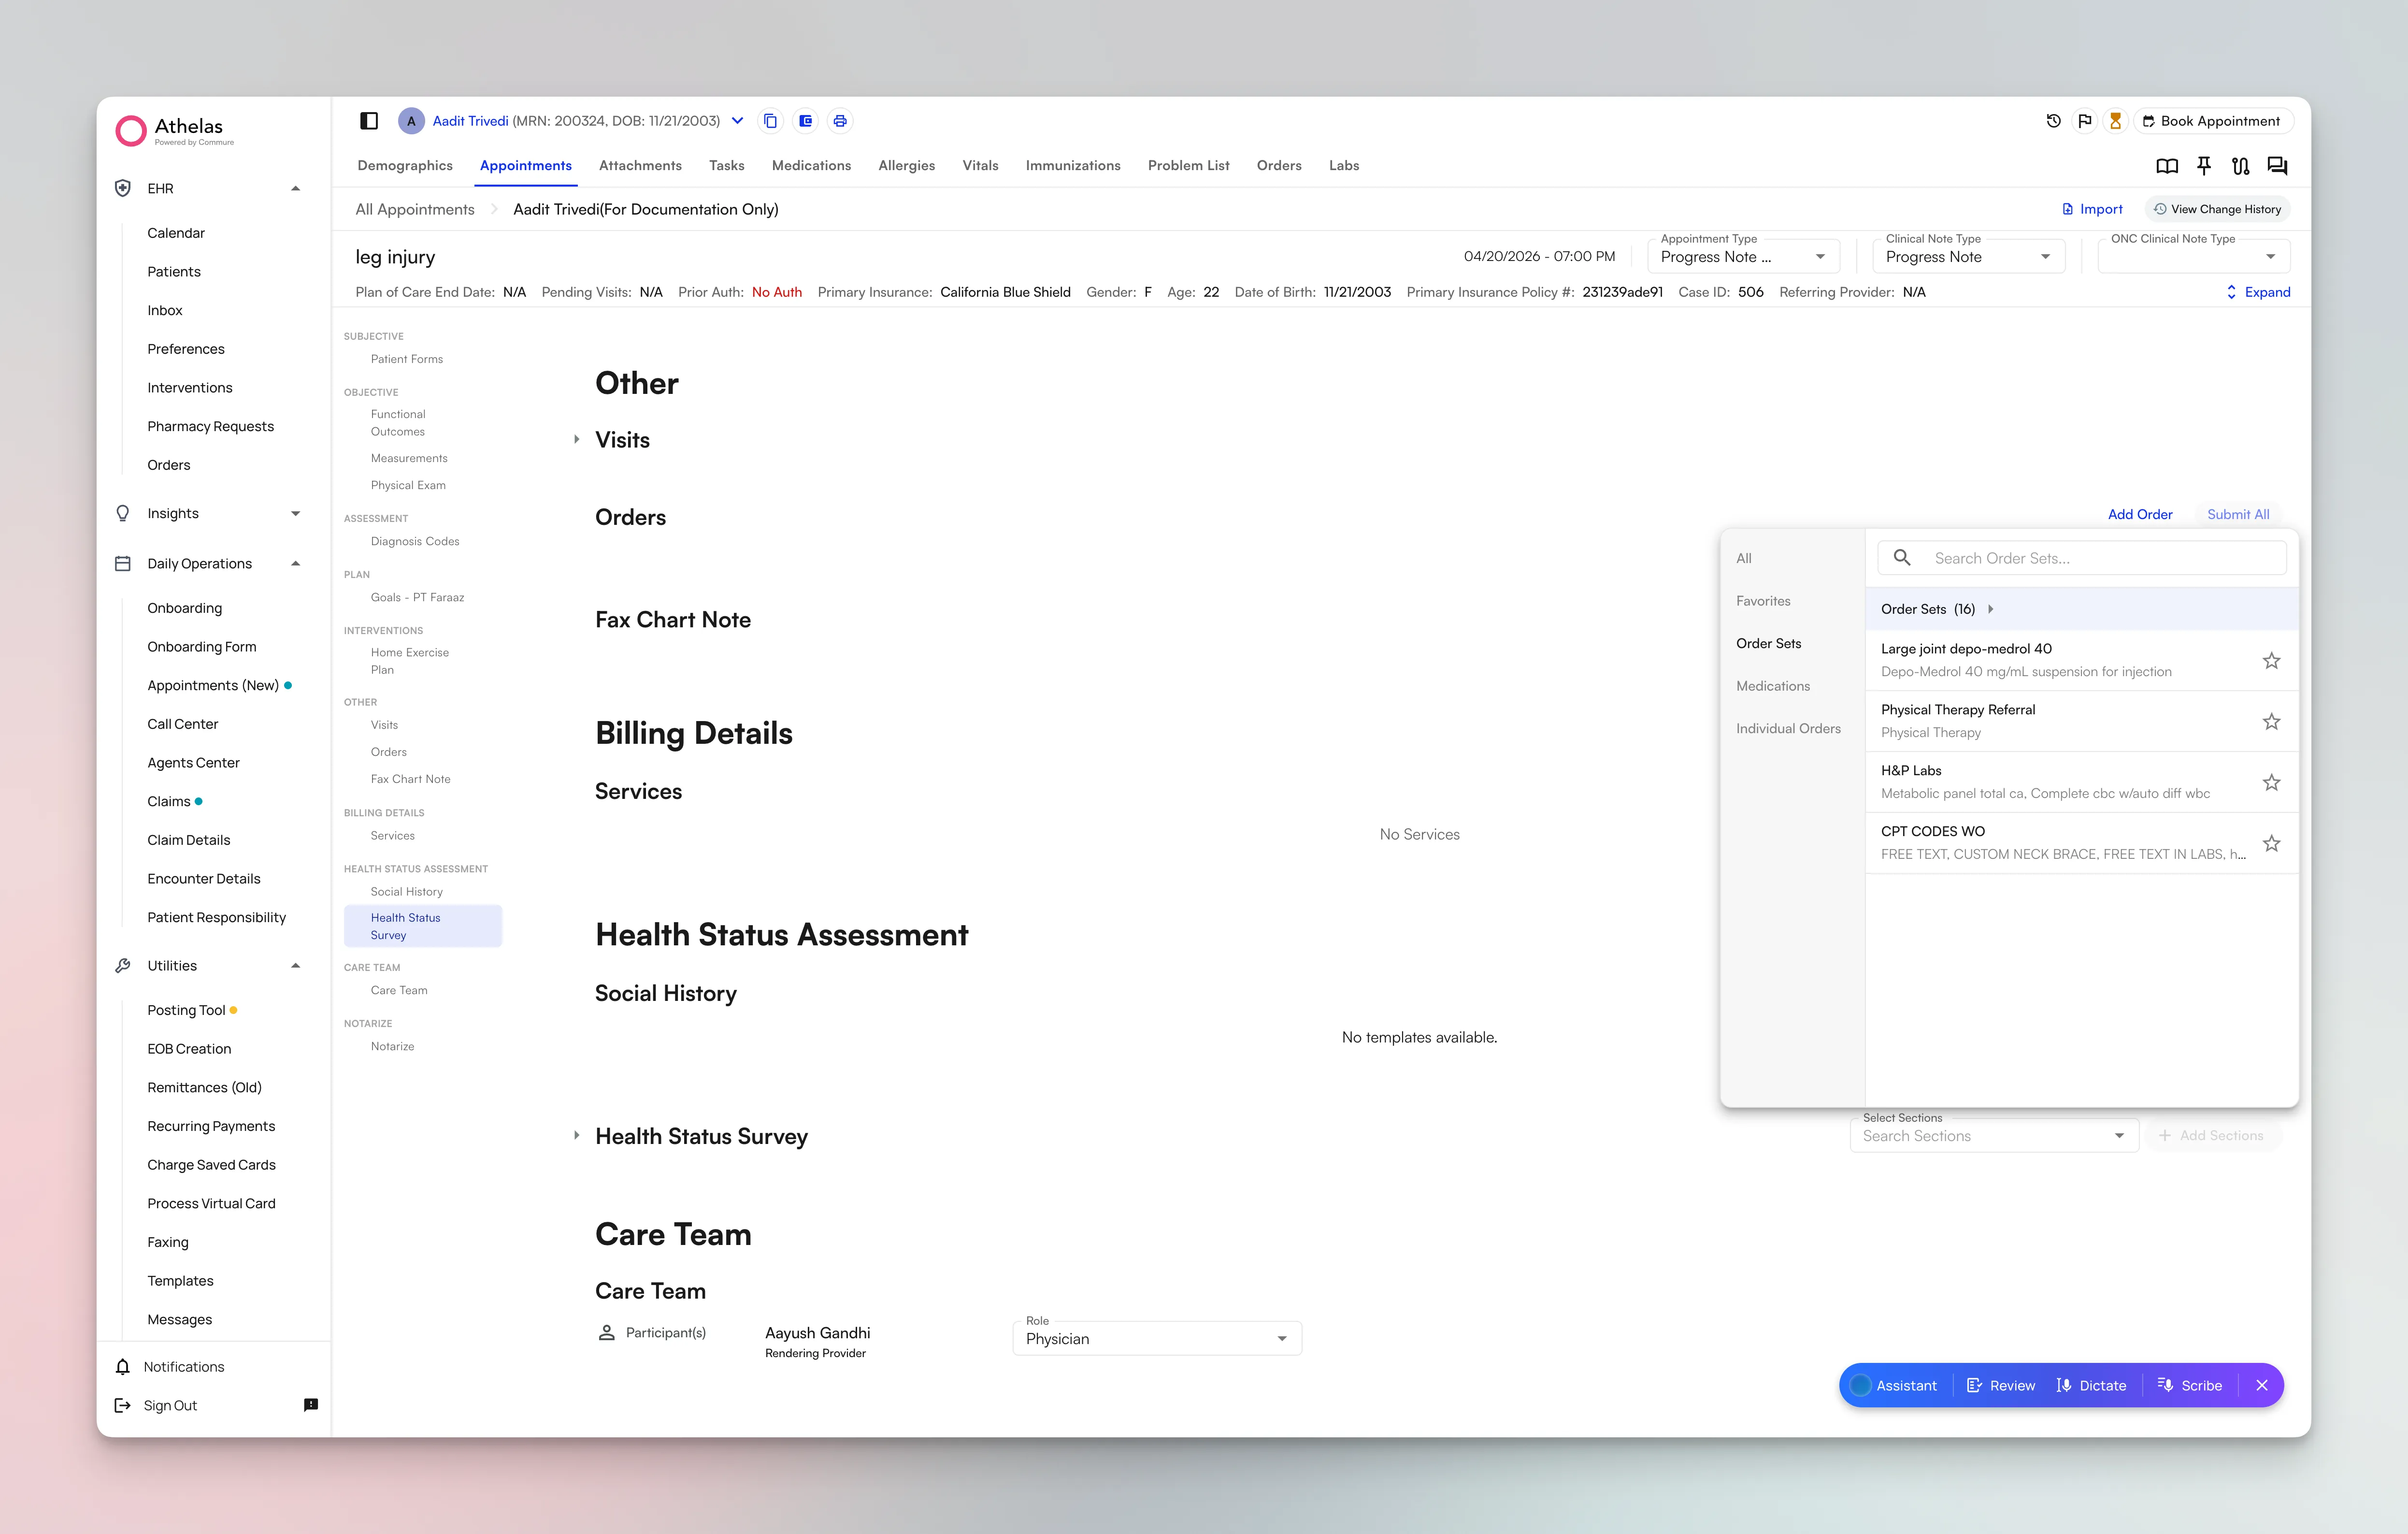Click the patient avatar A icon
Viewport: 2408px width, 1534px height.
411,121
